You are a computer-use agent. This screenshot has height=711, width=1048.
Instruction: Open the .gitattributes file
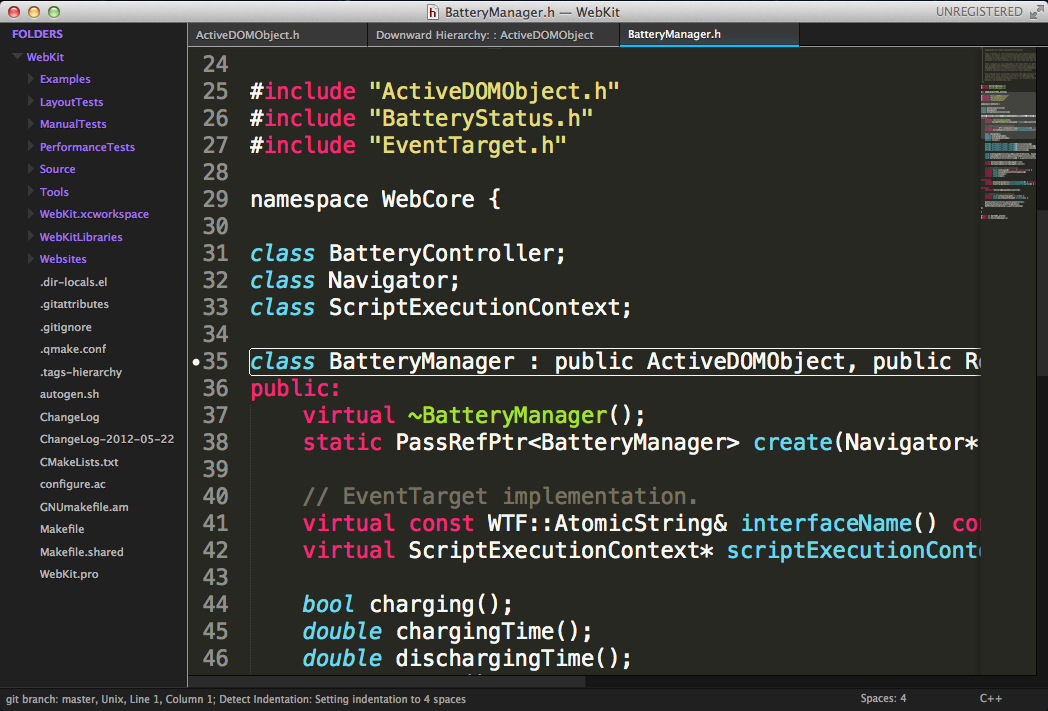point(74,304)
